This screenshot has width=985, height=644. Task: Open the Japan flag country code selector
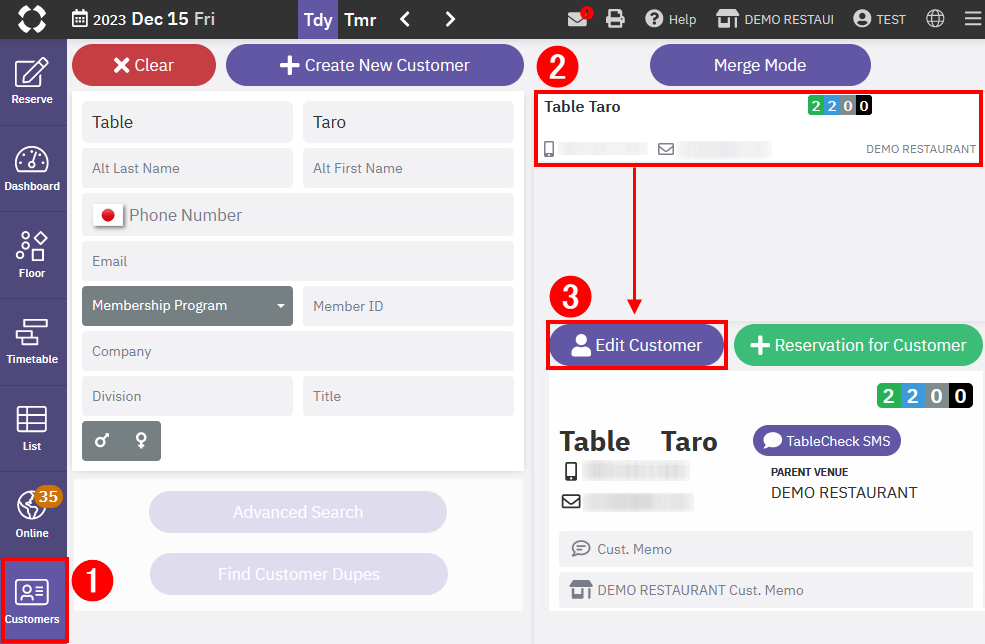coord(108,215)
